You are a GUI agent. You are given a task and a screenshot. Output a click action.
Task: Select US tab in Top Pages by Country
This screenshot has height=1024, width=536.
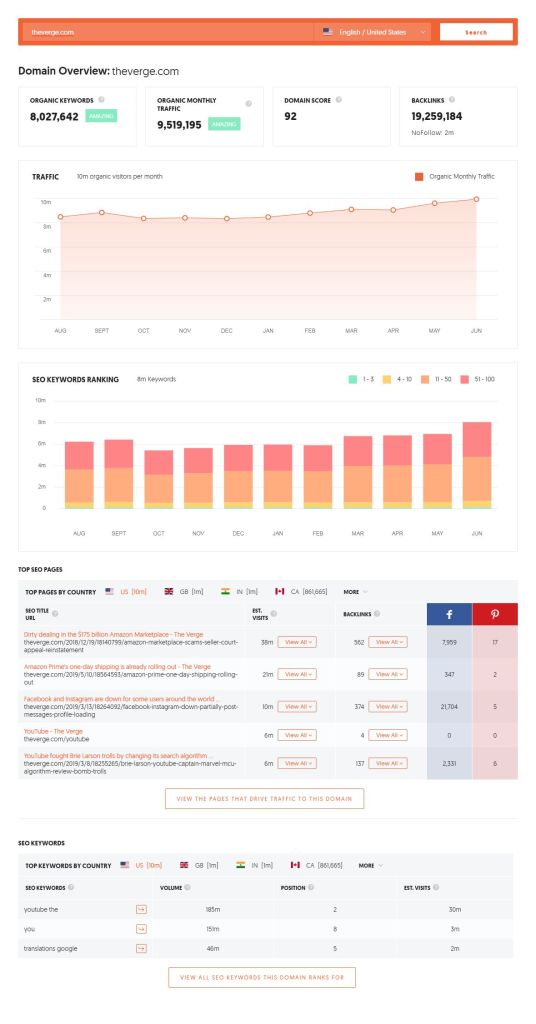point(126,592)
